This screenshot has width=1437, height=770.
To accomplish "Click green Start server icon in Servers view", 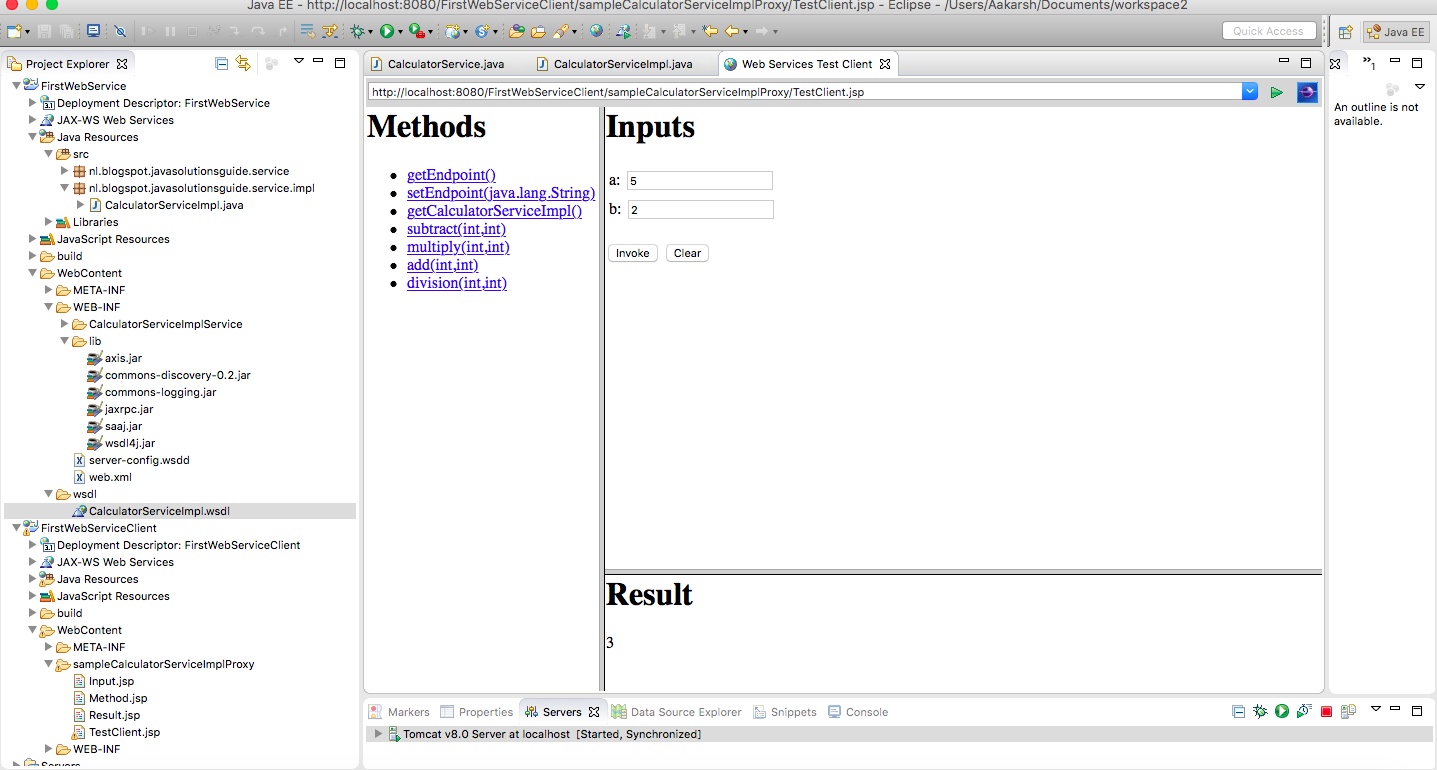I will click(1282, 711).
